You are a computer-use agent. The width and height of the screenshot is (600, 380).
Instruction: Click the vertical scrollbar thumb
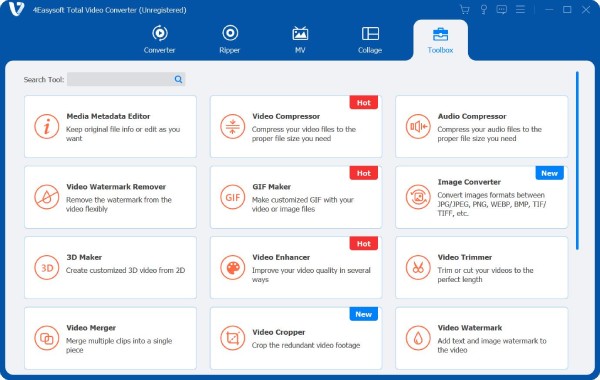point(577,161)
